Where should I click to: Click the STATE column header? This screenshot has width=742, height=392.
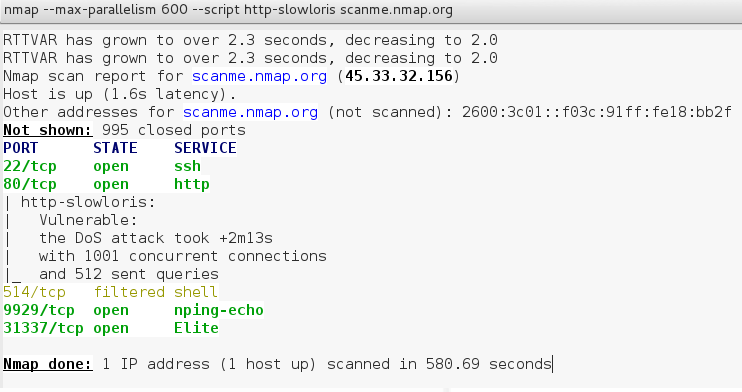[x=115, y=148]
